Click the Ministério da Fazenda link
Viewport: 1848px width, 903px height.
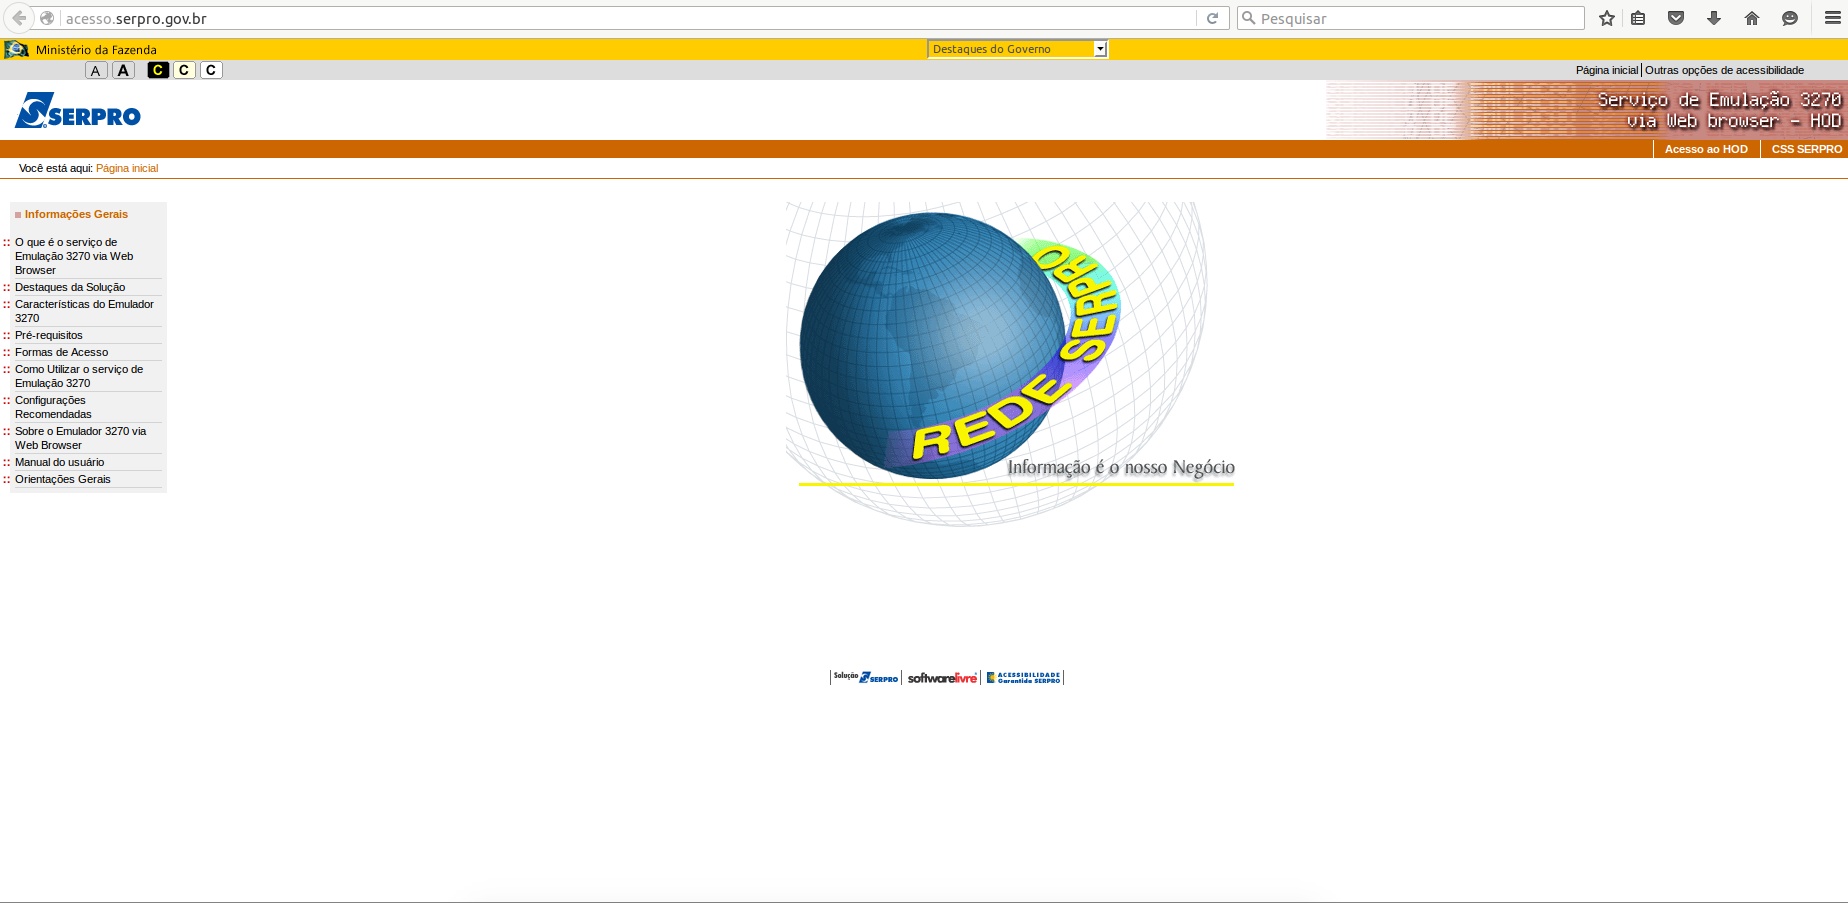96,49
